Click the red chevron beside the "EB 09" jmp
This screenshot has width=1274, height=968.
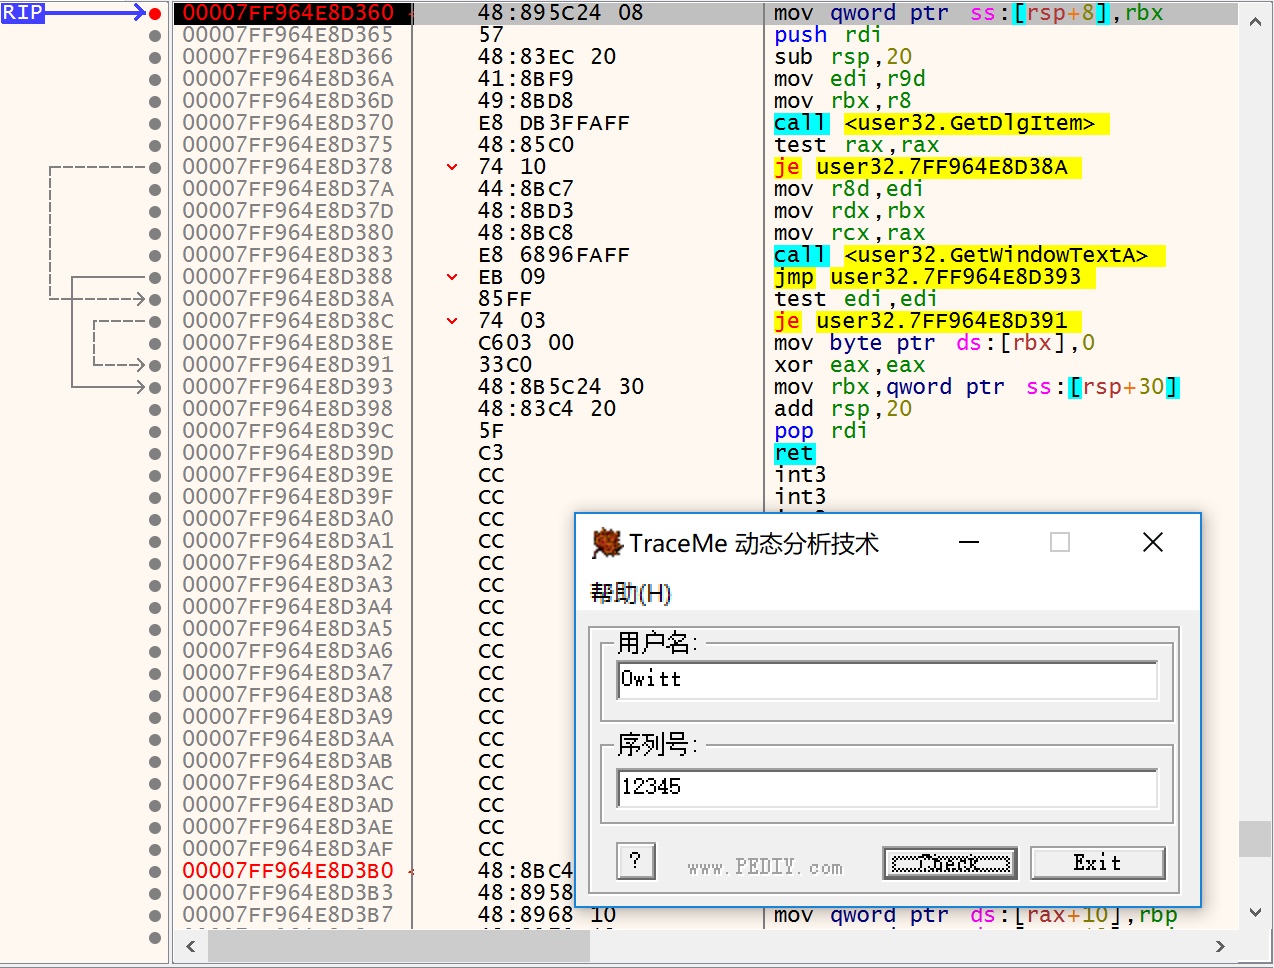(451, 277)
